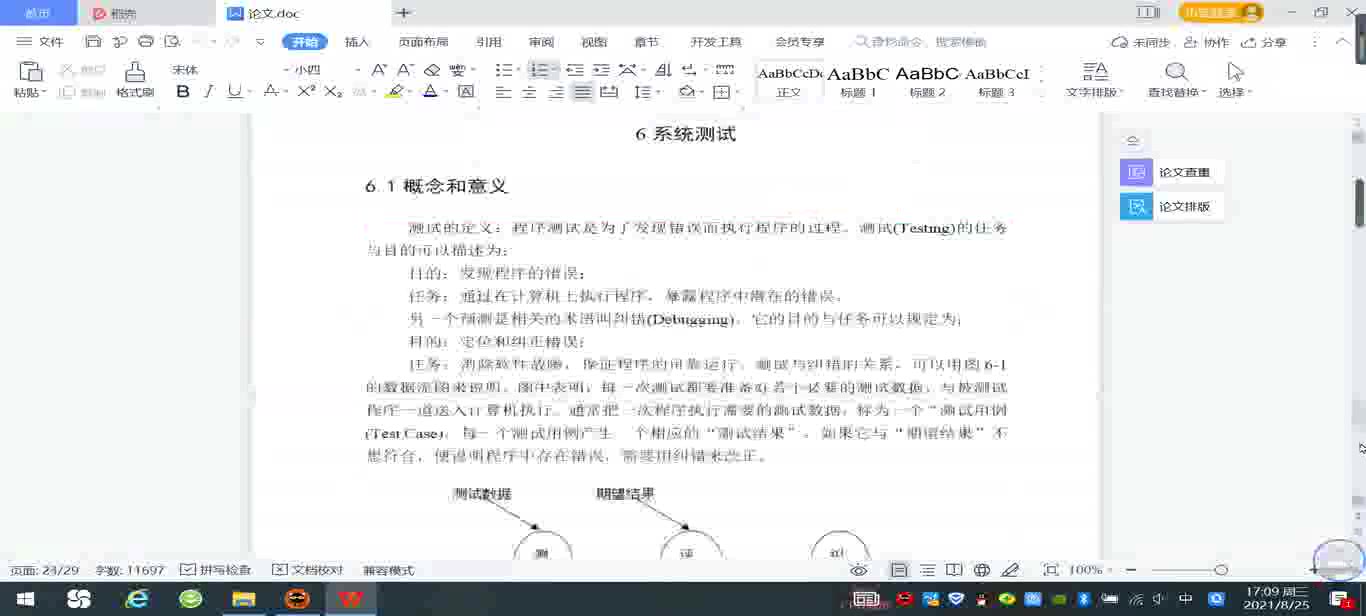The width and height of the screenshot is (1366, 616).
Task: Click the Increase Indent icon
Action: (601, 70)
